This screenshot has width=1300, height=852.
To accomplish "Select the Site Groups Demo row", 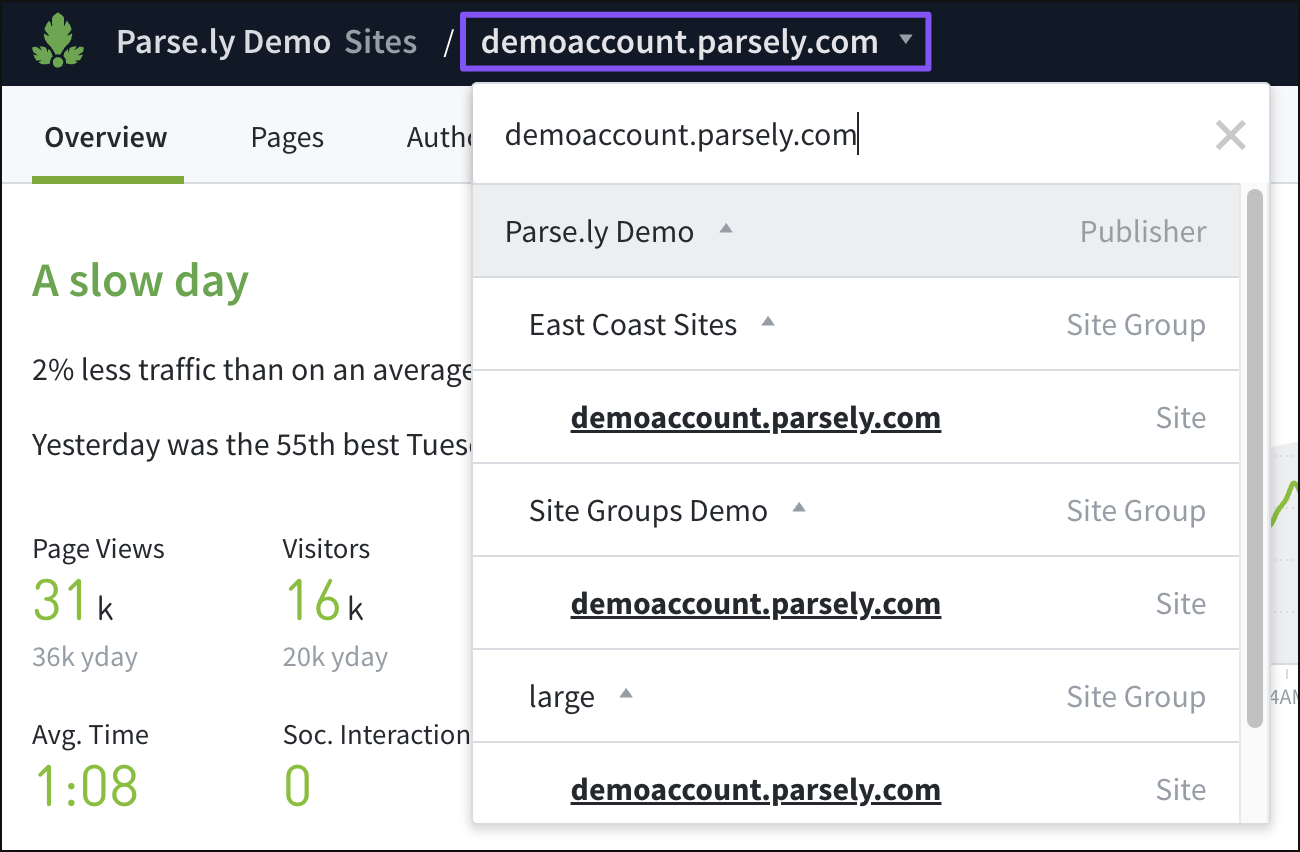I will pyautogui.click(x=856, y=510).
